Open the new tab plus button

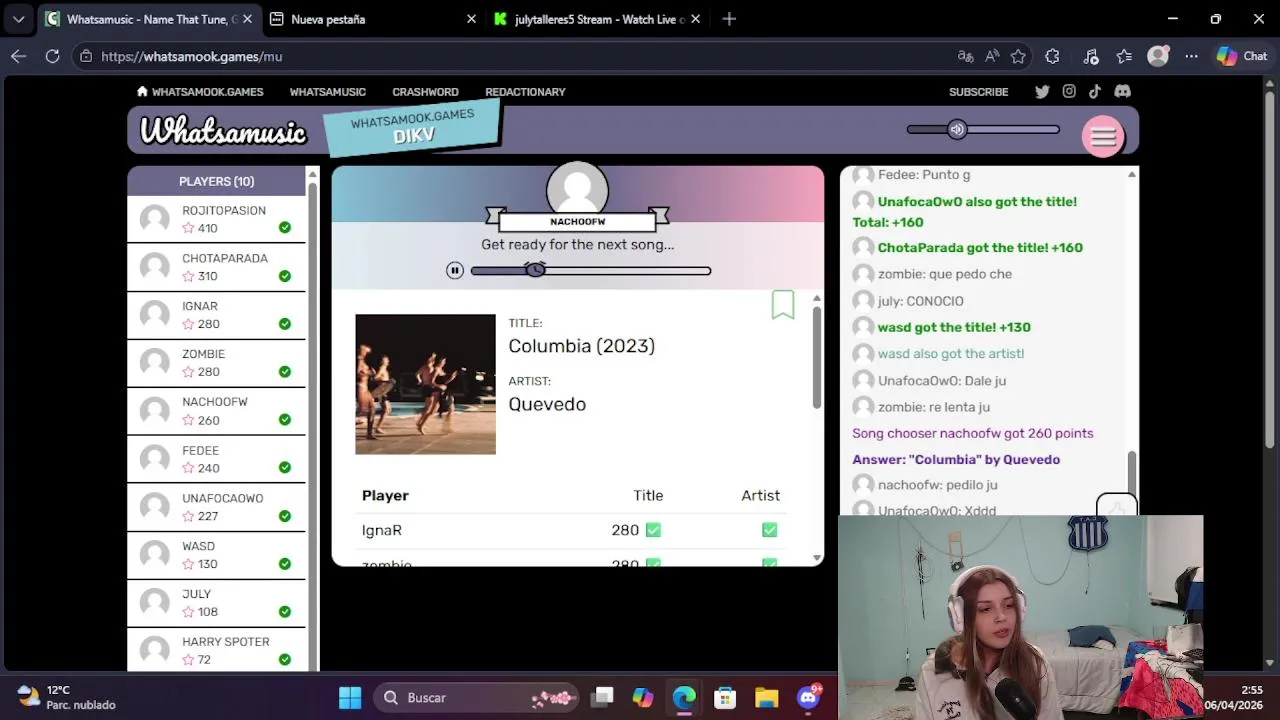pos(729,19)
